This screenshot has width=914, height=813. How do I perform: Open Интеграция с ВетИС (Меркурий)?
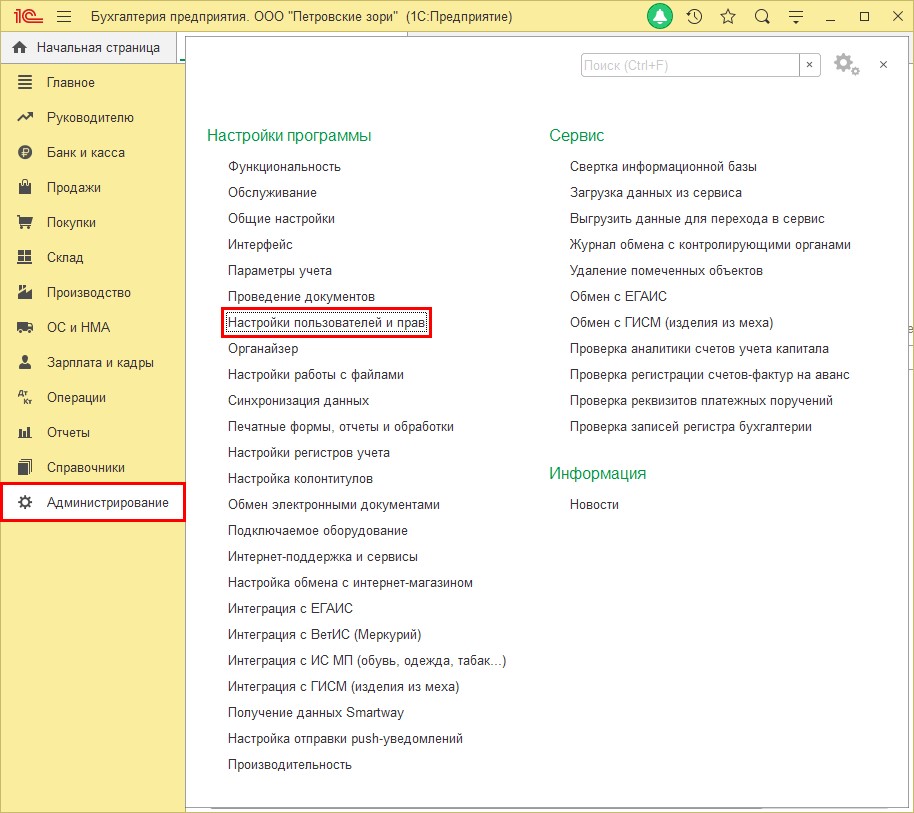tap(324, 635)
